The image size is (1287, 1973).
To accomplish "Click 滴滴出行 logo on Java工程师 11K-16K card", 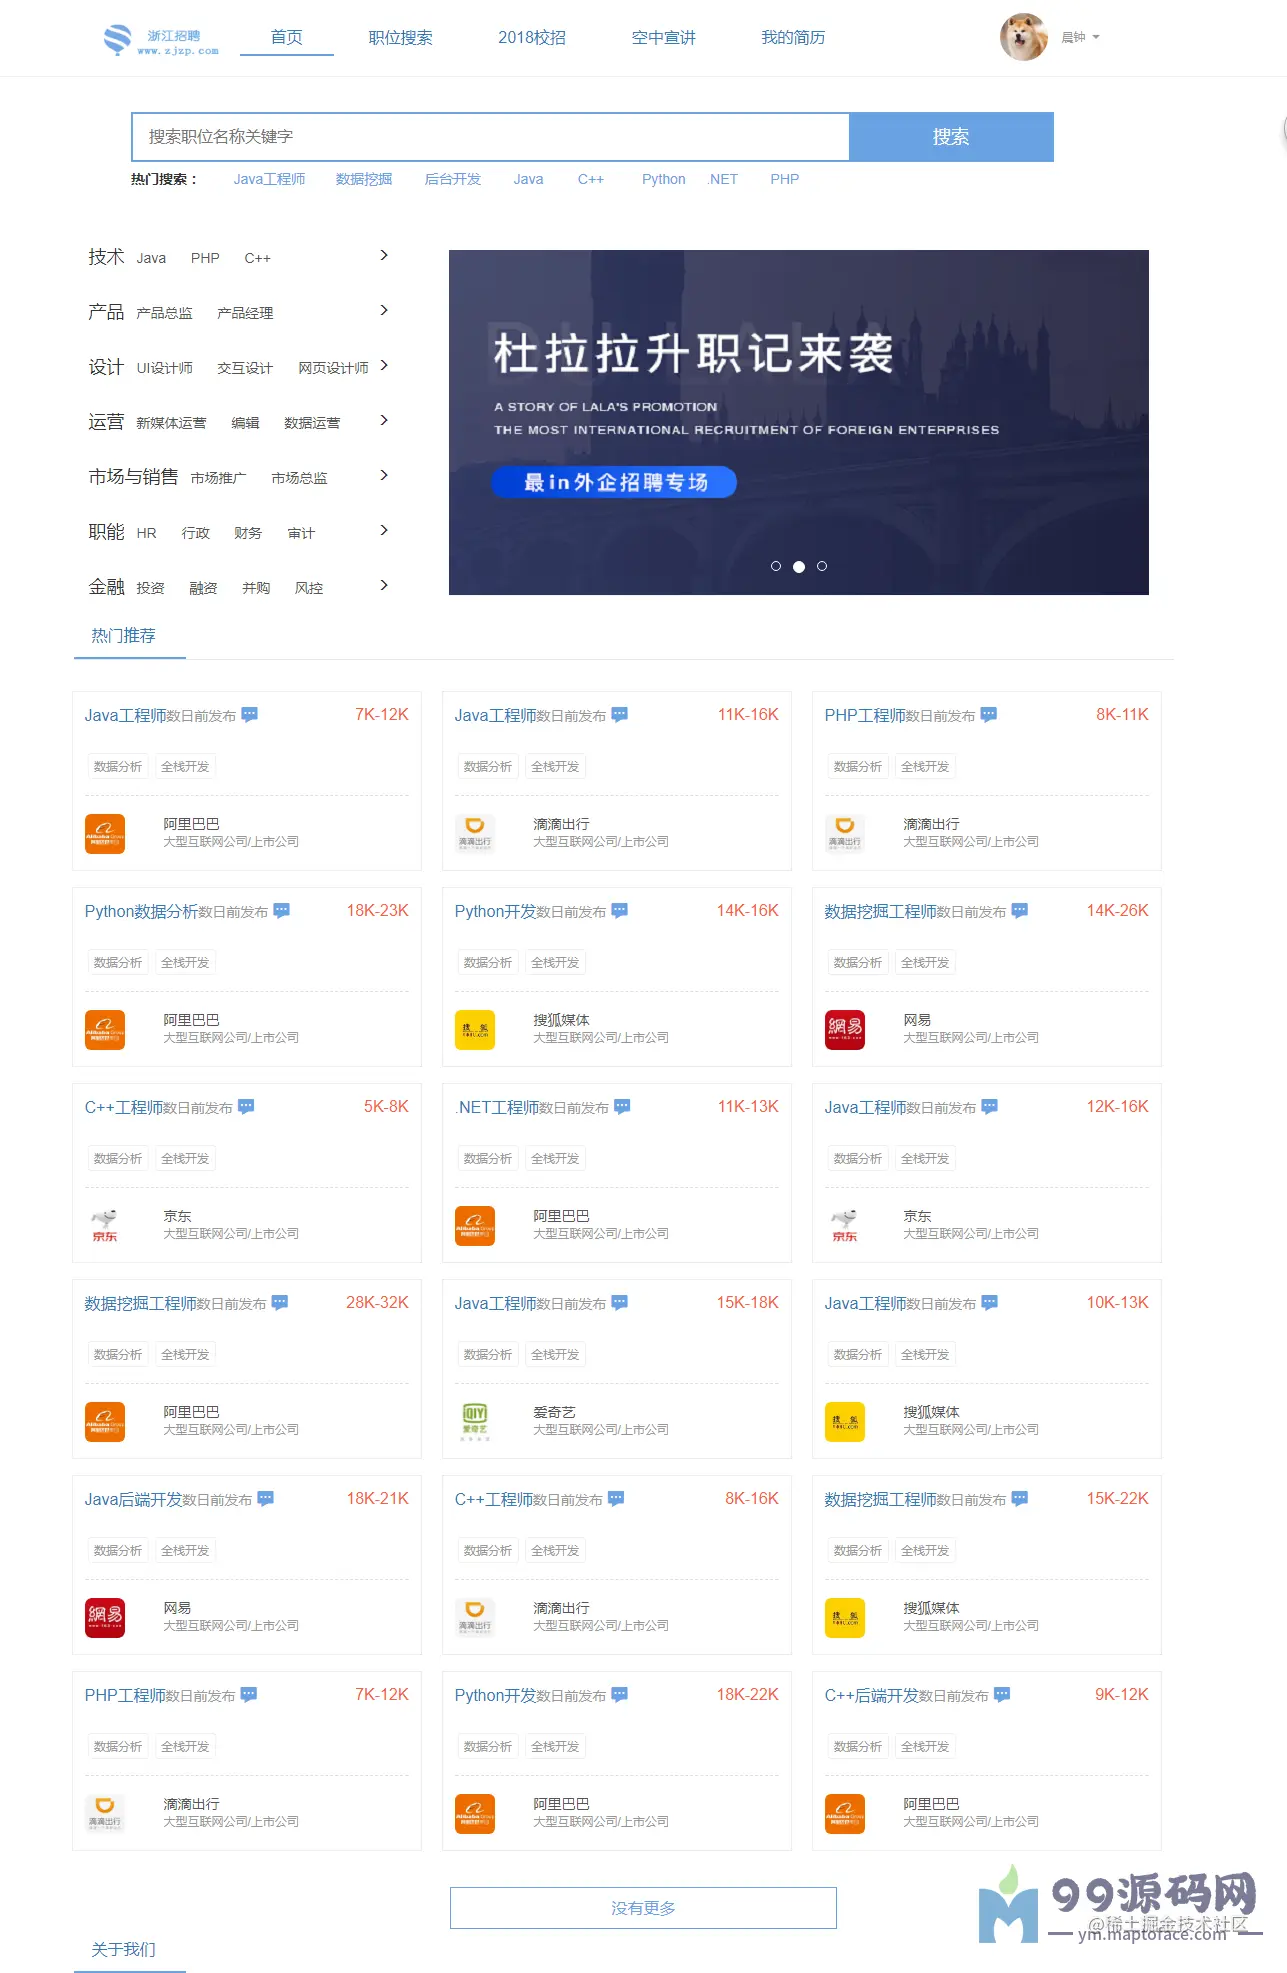I will click(475, 834).
